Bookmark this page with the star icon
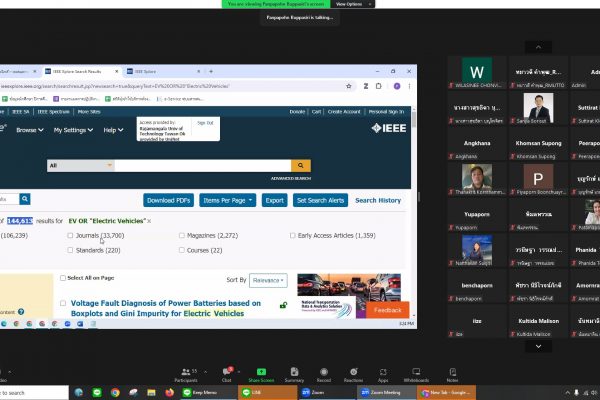600x400 pixels. click(x=349, y=86)
